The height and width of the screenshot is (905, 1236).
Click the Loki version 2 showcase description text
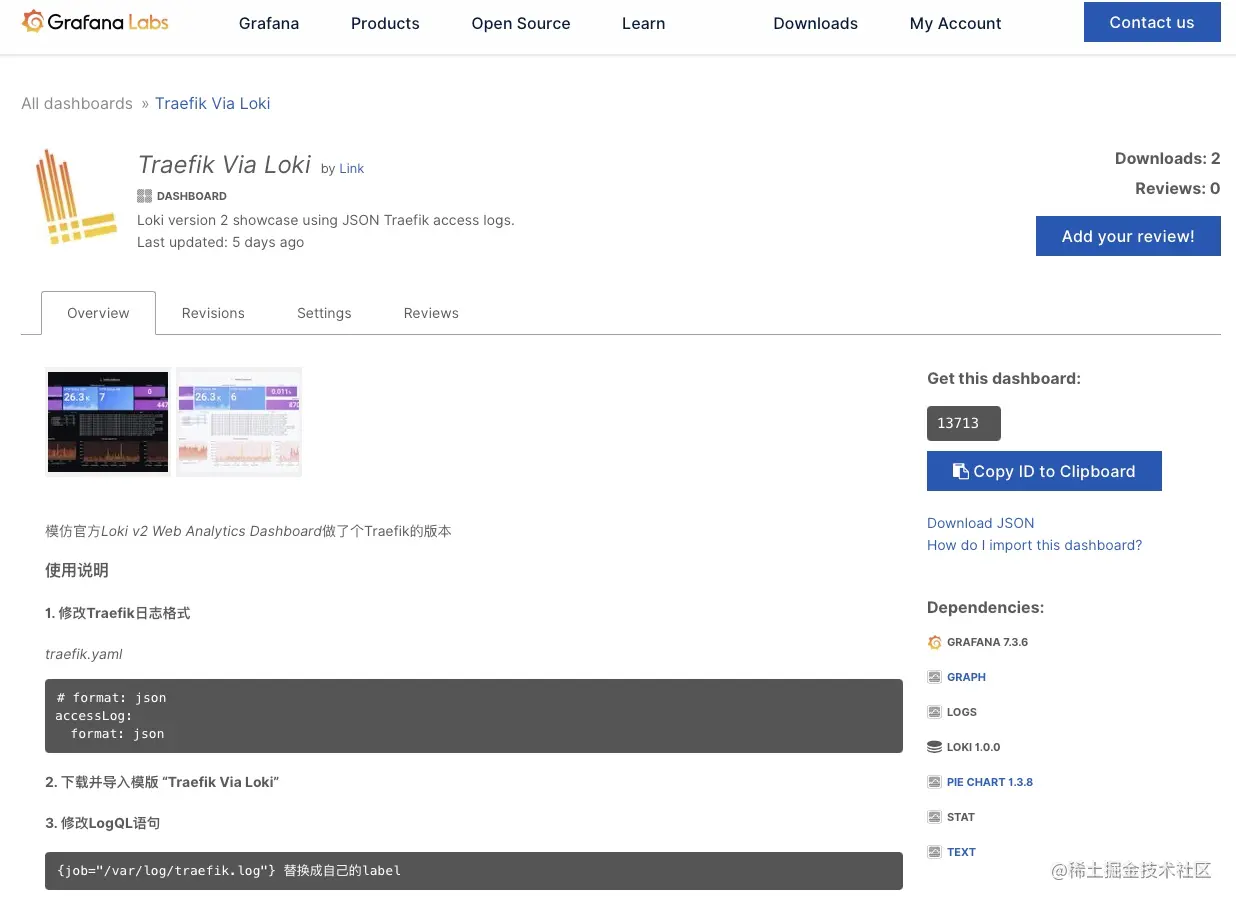pyautogui.click(x=326, y=220)
